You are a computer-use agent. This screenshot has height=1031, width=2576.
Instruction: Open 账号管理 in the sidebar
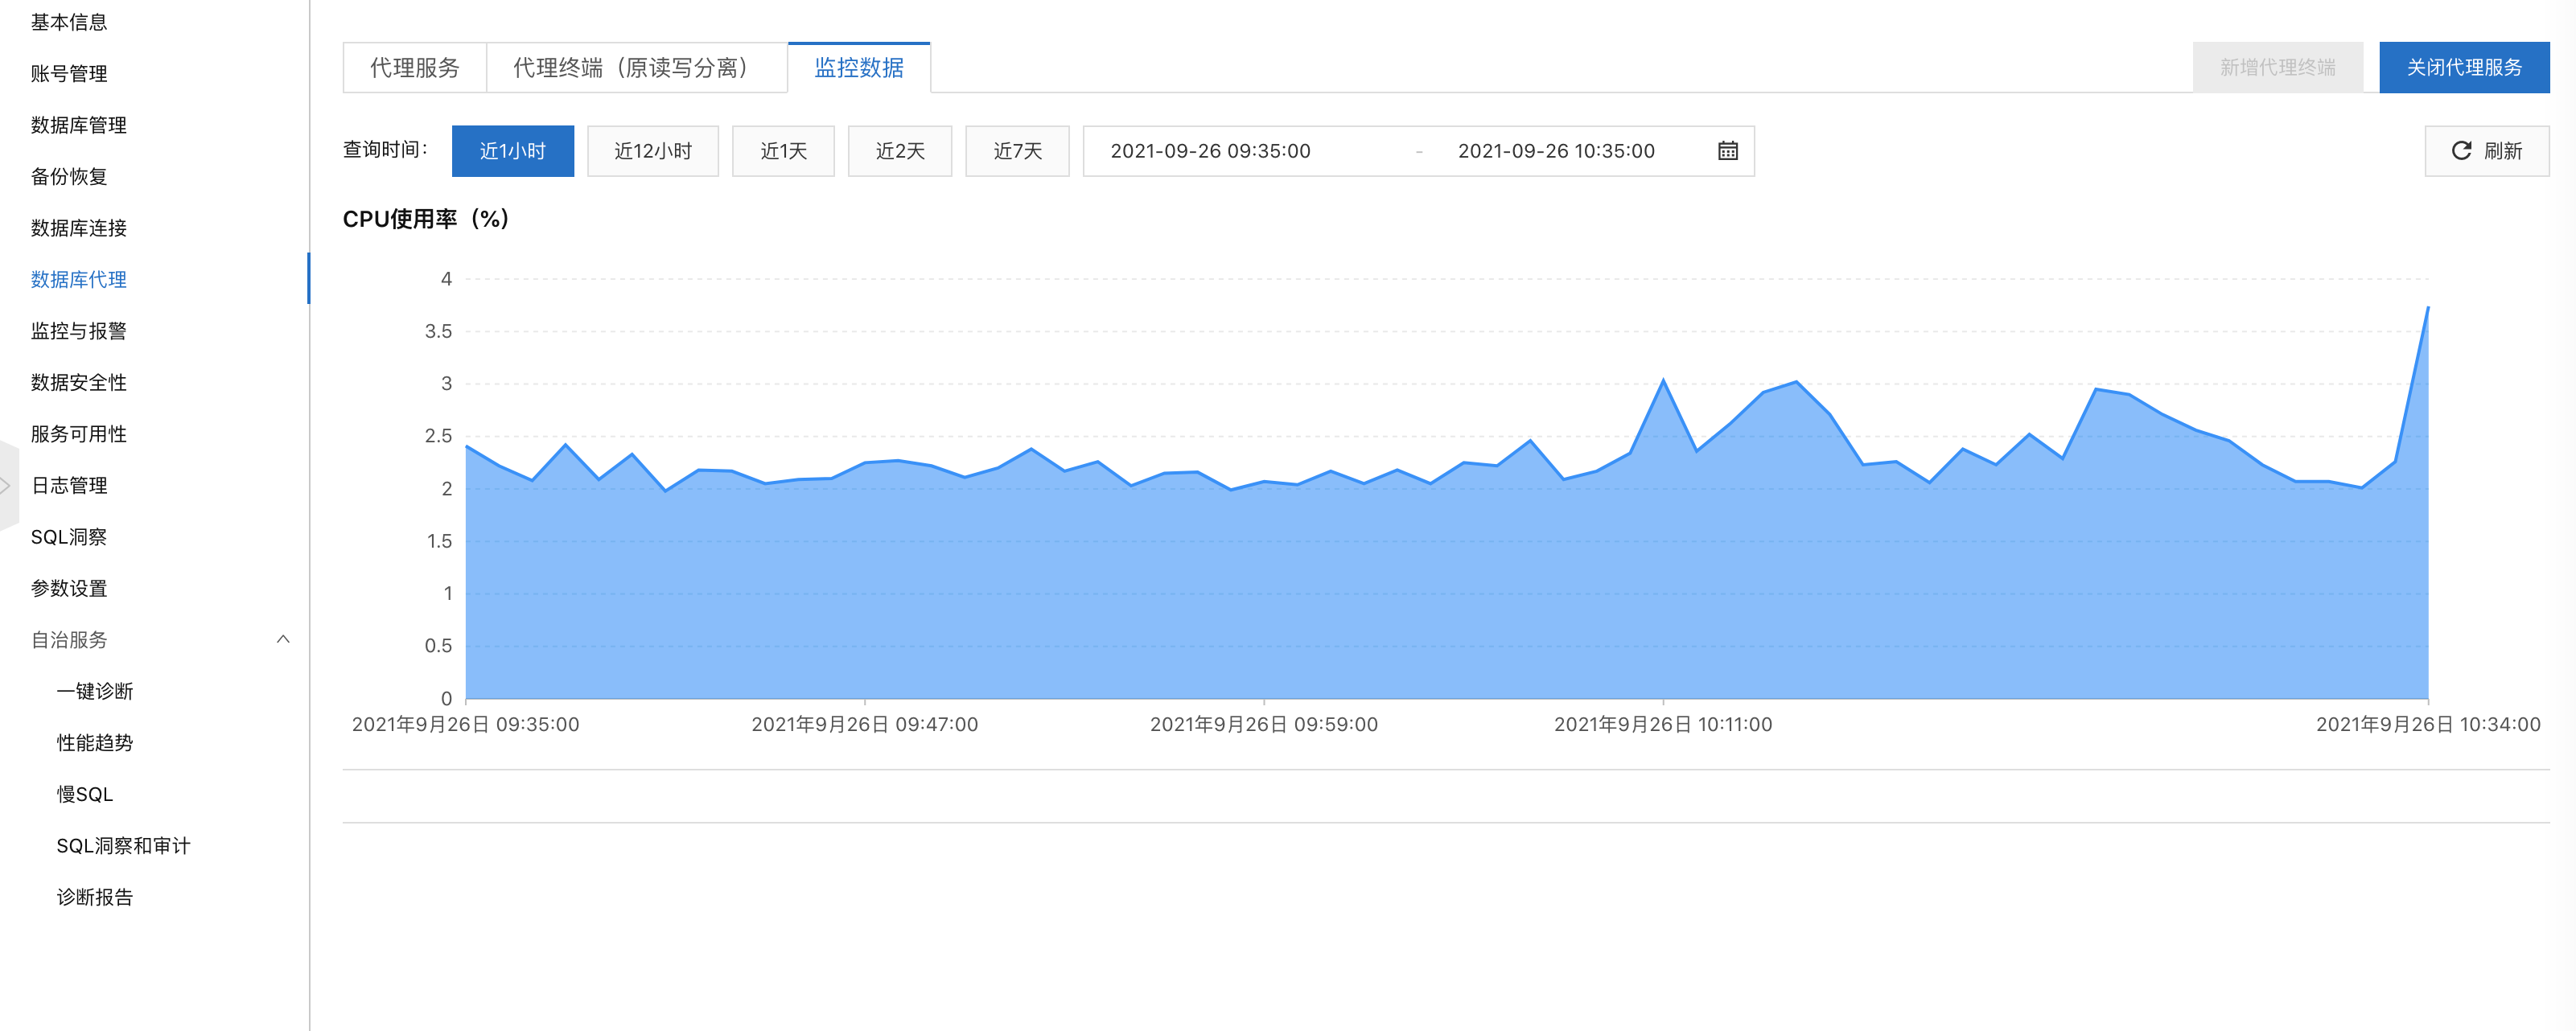[x=69, y=74]
